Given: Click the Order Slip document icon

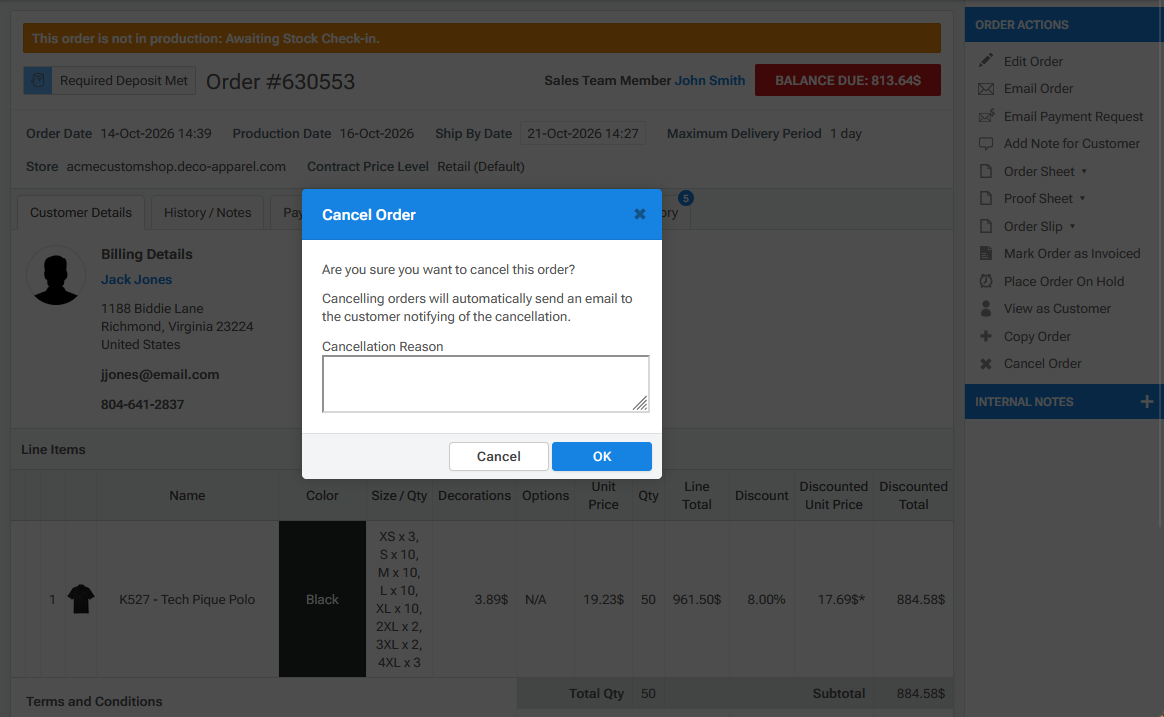Looking at the screenshot, I should (x=986, y=226).
